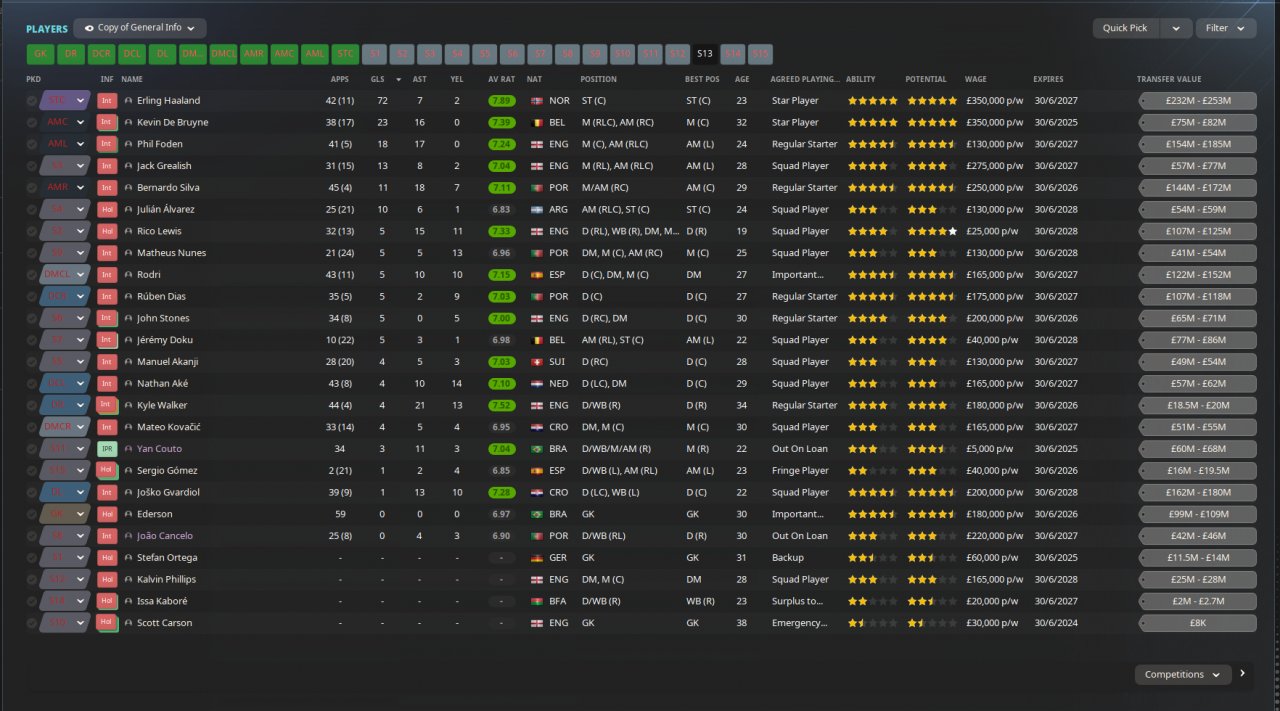Image resolution: width=1280 pixels, height=711 pixels.
Task: Click Brazil flag in Ederson's row
Action: coord(537,514)
